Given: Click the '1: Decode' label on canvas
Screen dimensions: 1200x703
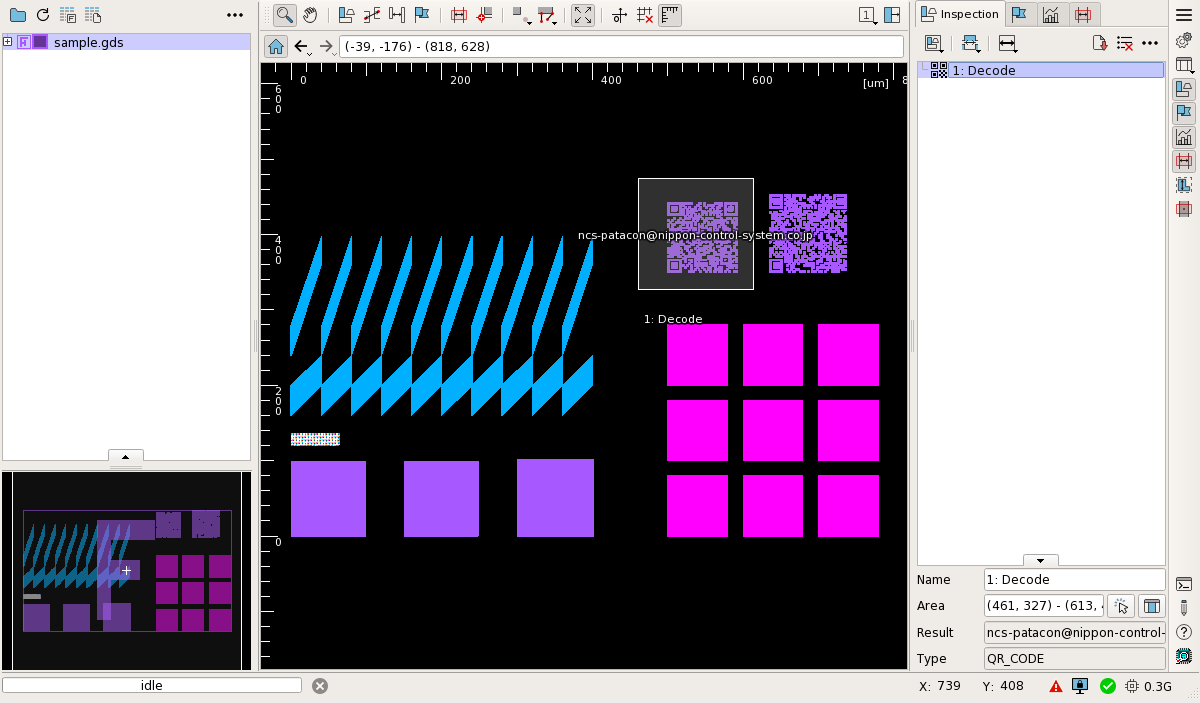Looking at the screenshot, I should (673, 319).
